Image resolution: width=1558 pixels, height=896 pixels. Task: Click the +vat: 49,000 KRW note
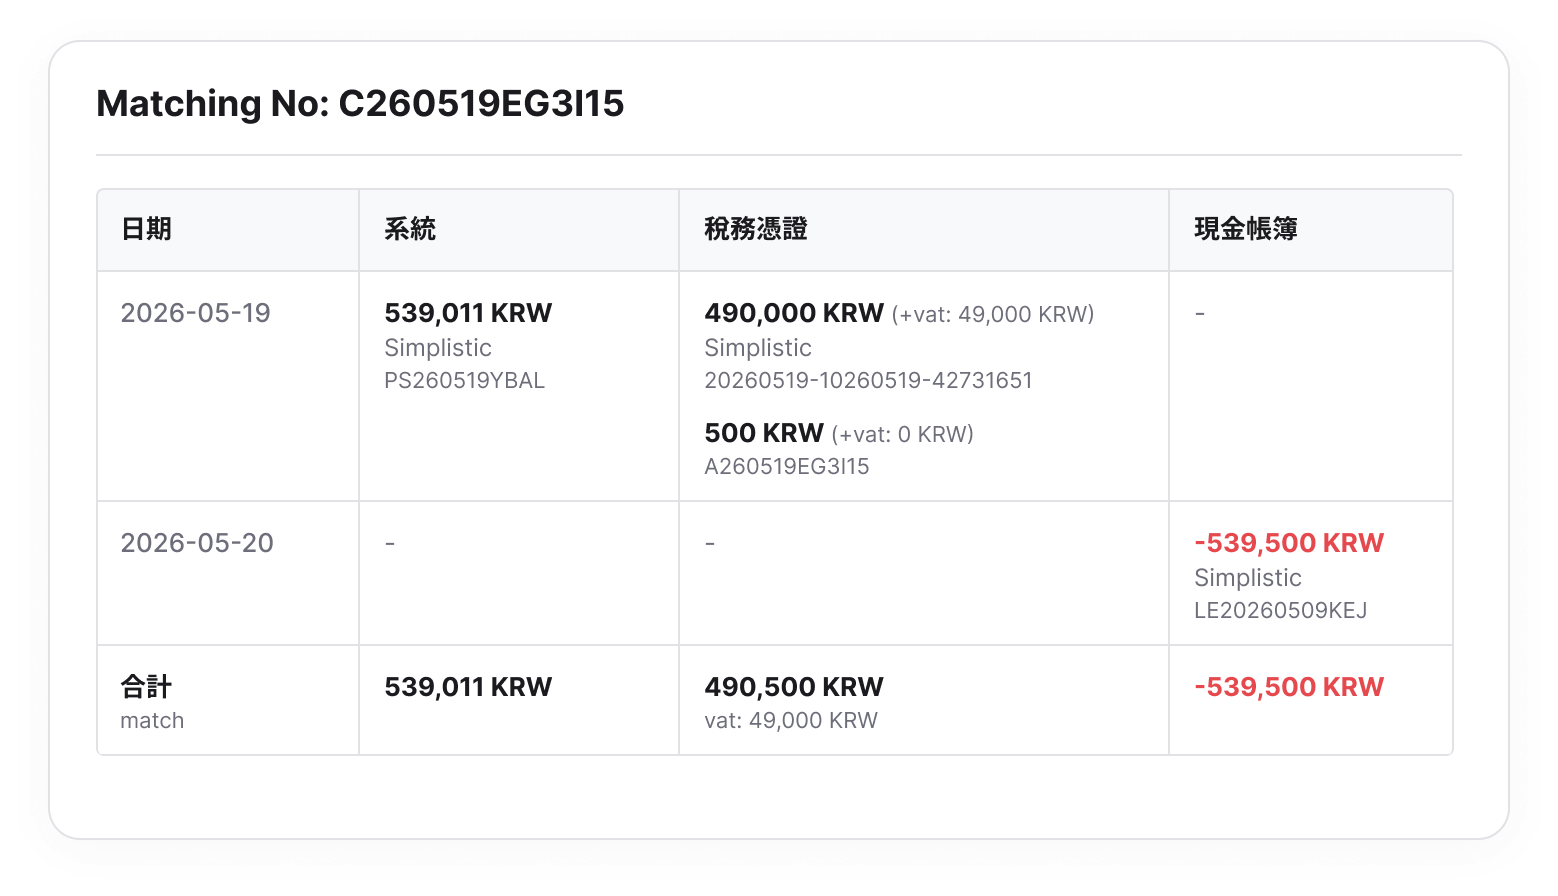(x=993, y=315)
